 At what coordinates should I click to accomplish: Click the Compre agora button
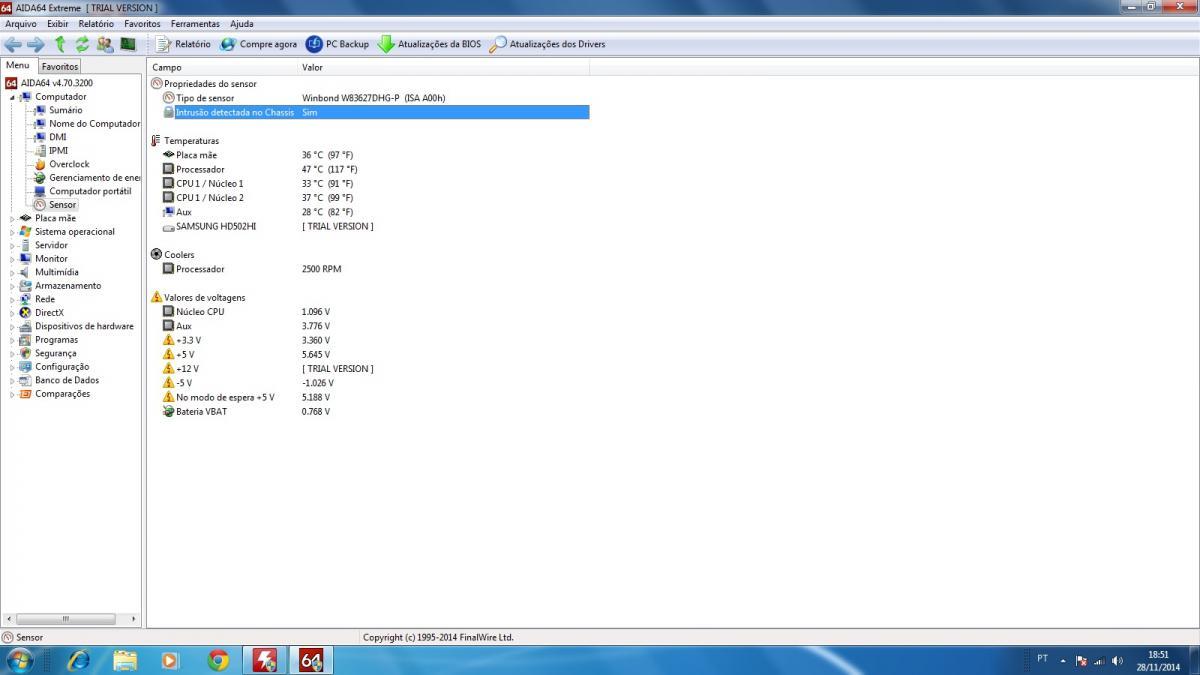(258, 44)
